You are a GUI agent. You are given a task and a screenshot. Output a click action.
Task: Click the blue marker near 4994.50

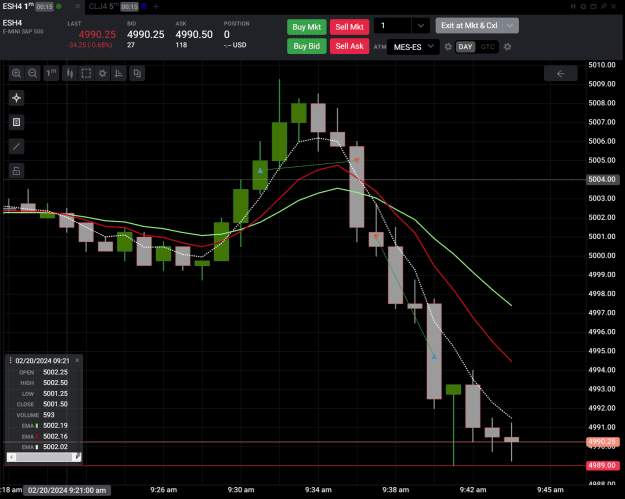(x=434, y=356)
